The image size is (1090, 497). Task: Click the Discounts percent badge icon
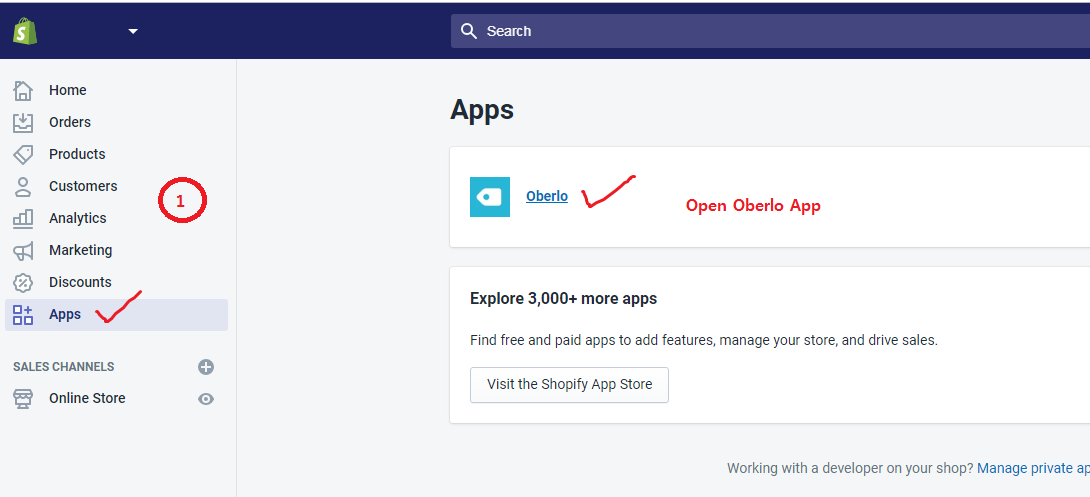pyautogui.click(x=23, y=282)
